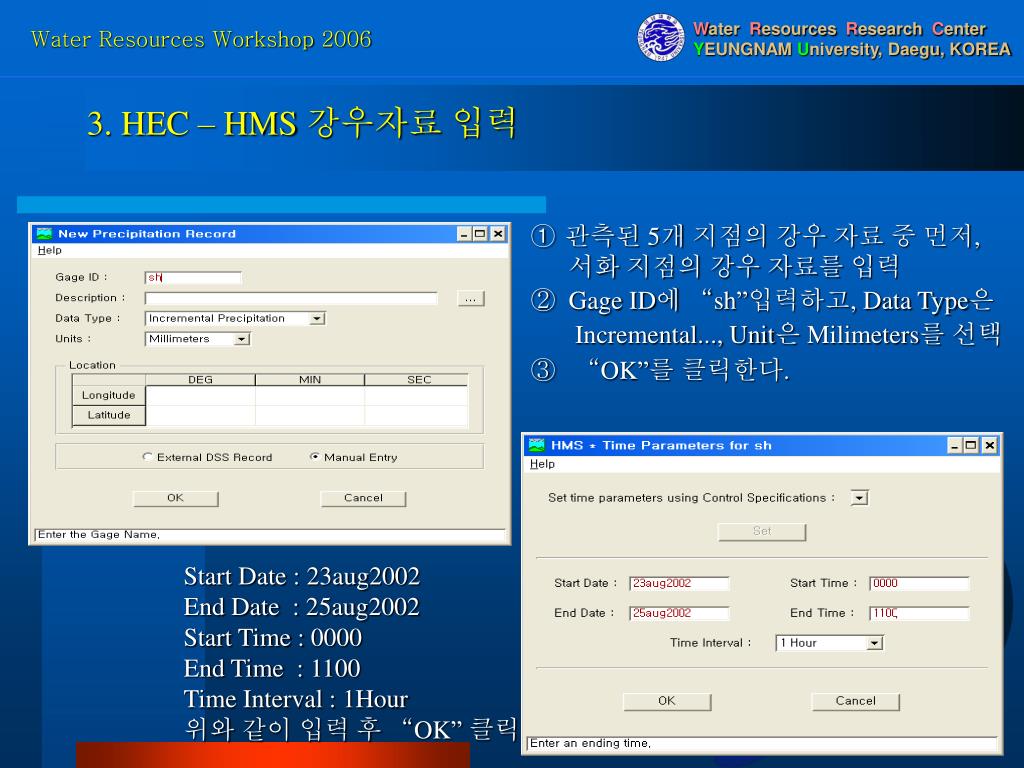This screenshot has height=768, width=1024.
Task: Open the Units Millimeters dropdown
Action: [x=242, y=339]
